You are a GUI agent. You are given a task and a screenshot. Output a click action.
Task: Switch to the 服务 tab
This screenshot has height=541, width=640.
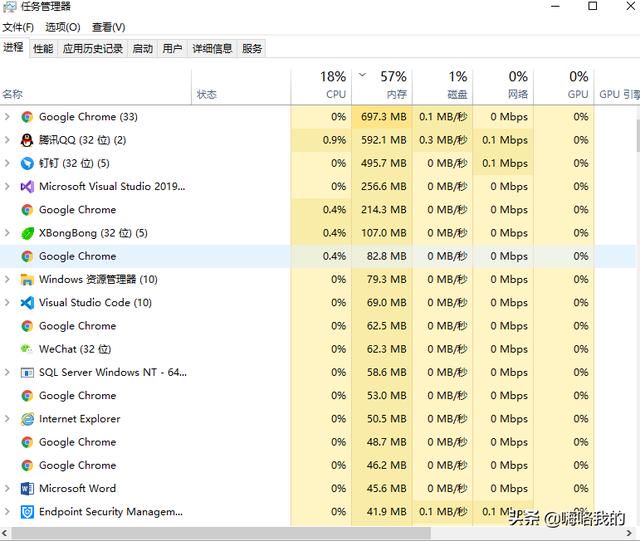pyautogui.click(x=251, y=49)
